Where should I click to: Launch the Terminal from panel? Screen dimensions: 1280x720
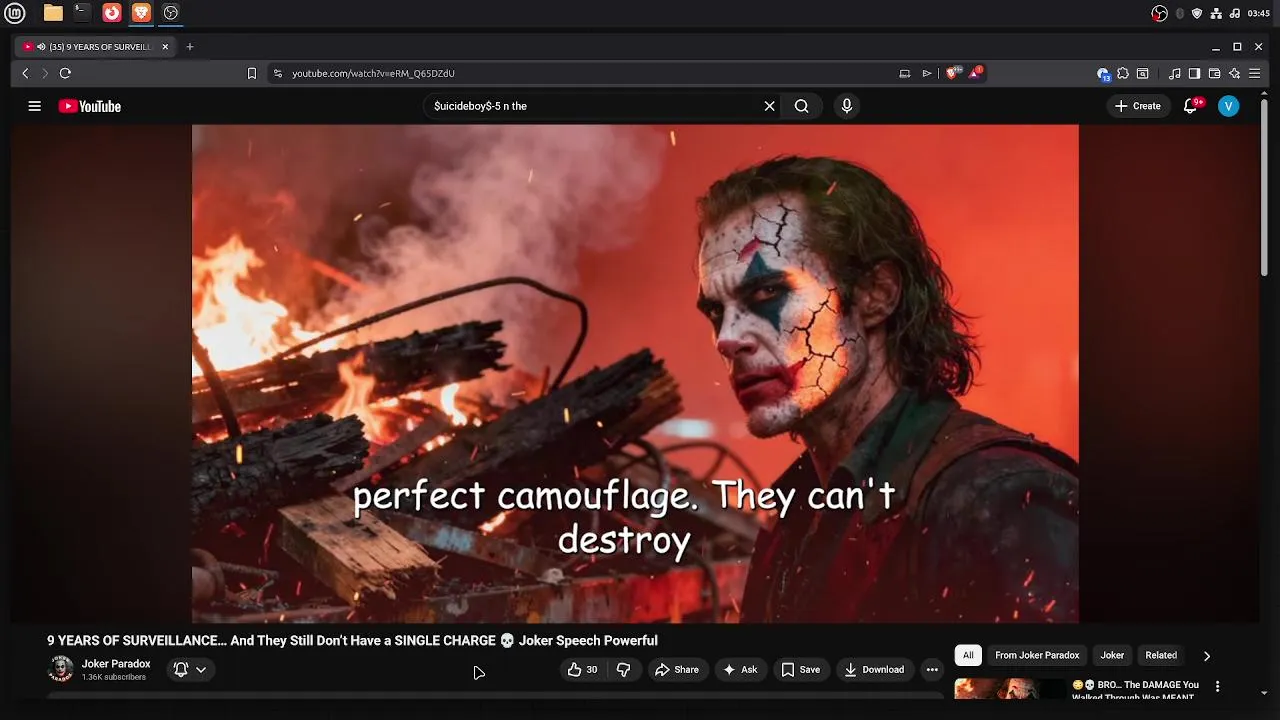pos(82,13)
